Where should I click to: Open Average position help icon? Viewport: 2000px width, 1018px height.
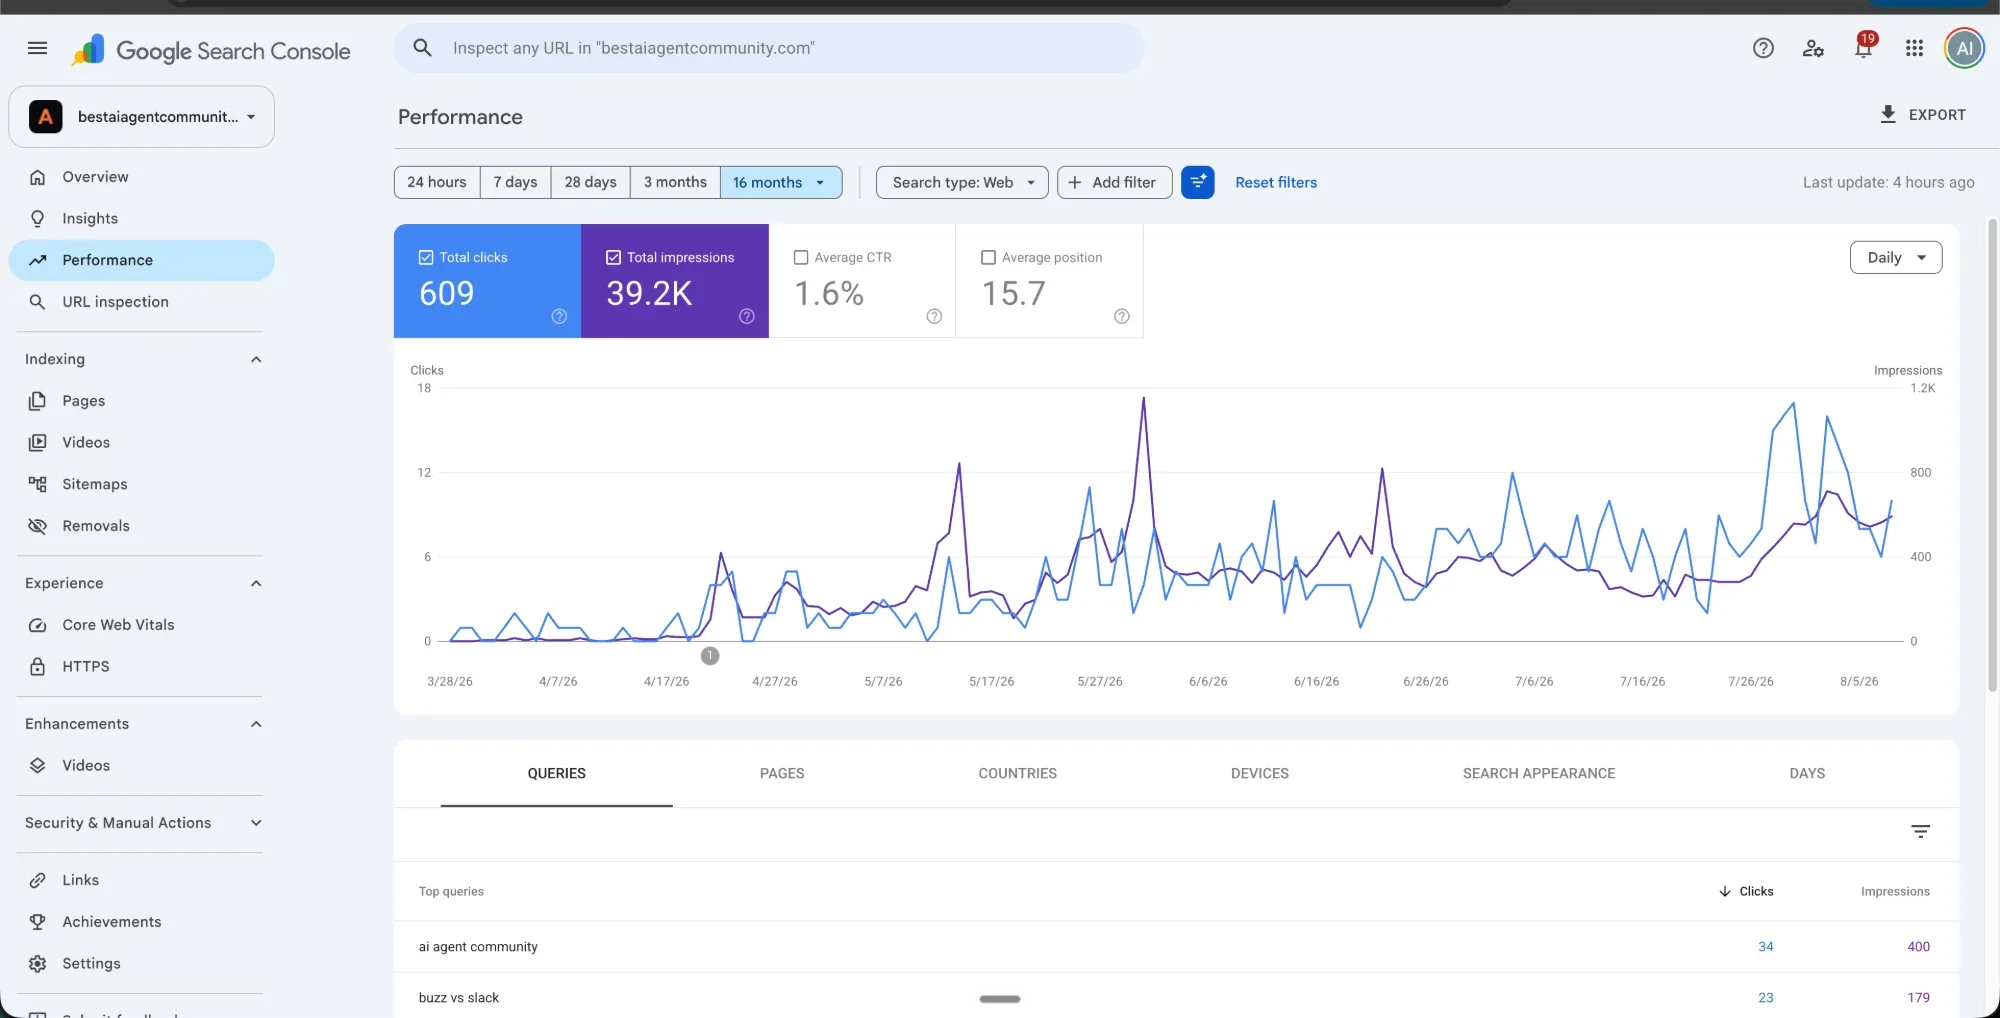(1122, 316)
